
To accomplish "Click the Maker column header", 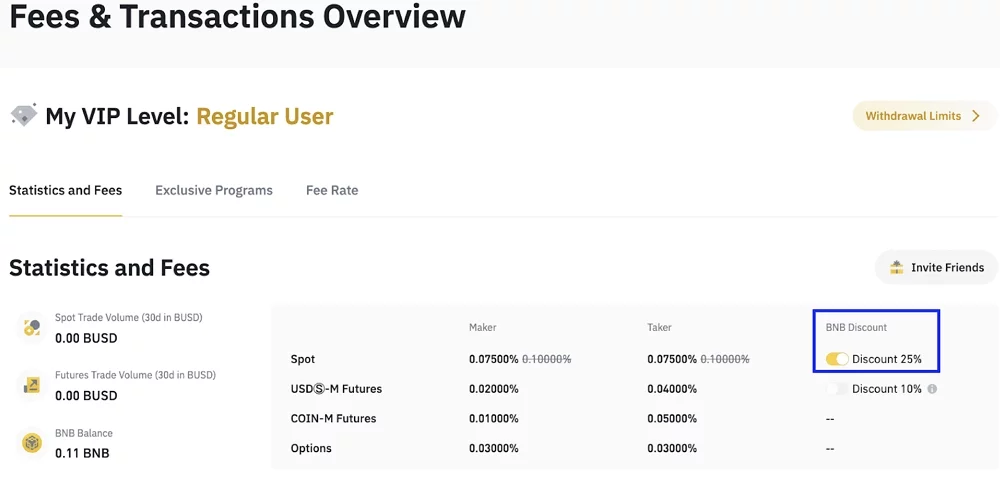I will click(482, 327).
